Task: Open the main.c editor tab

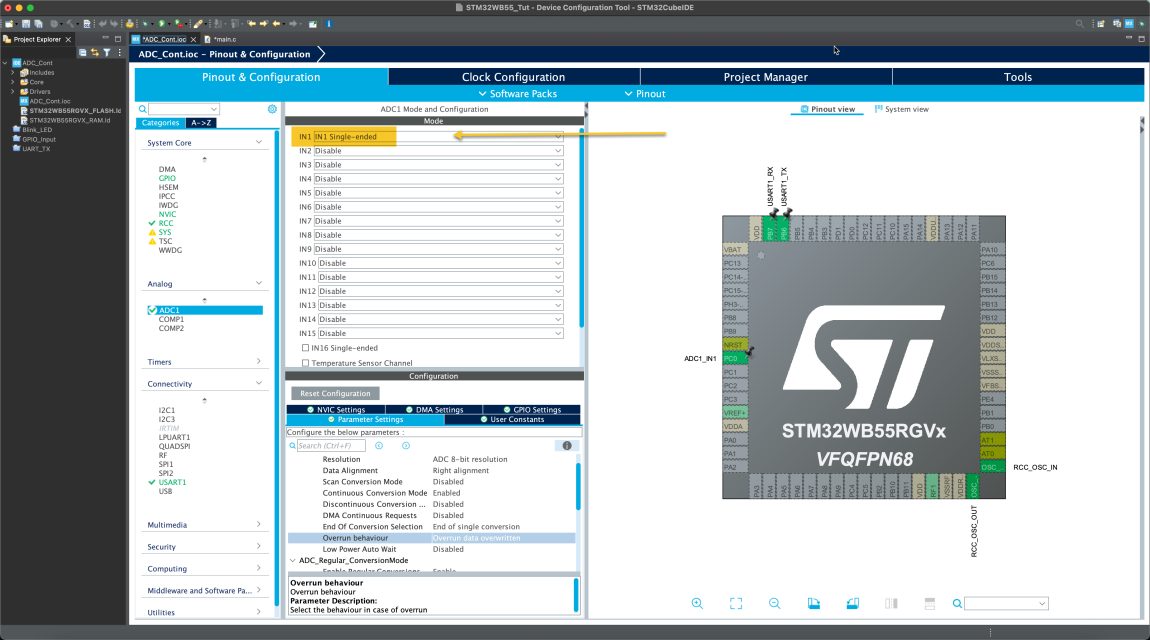Action: (x=222, y=38)
